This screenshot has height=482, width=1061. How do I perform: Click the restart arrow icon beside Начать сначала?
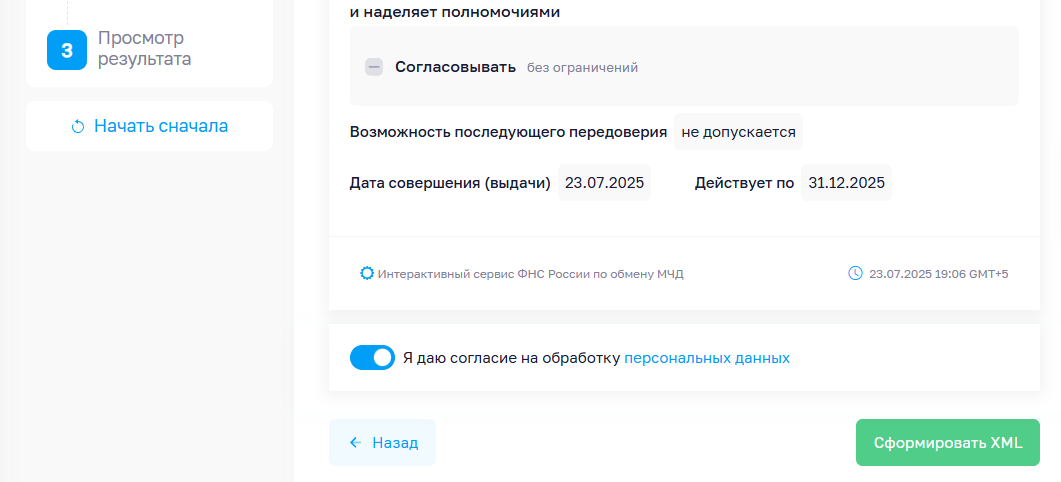pyautogui.click(x=78, y=127)
